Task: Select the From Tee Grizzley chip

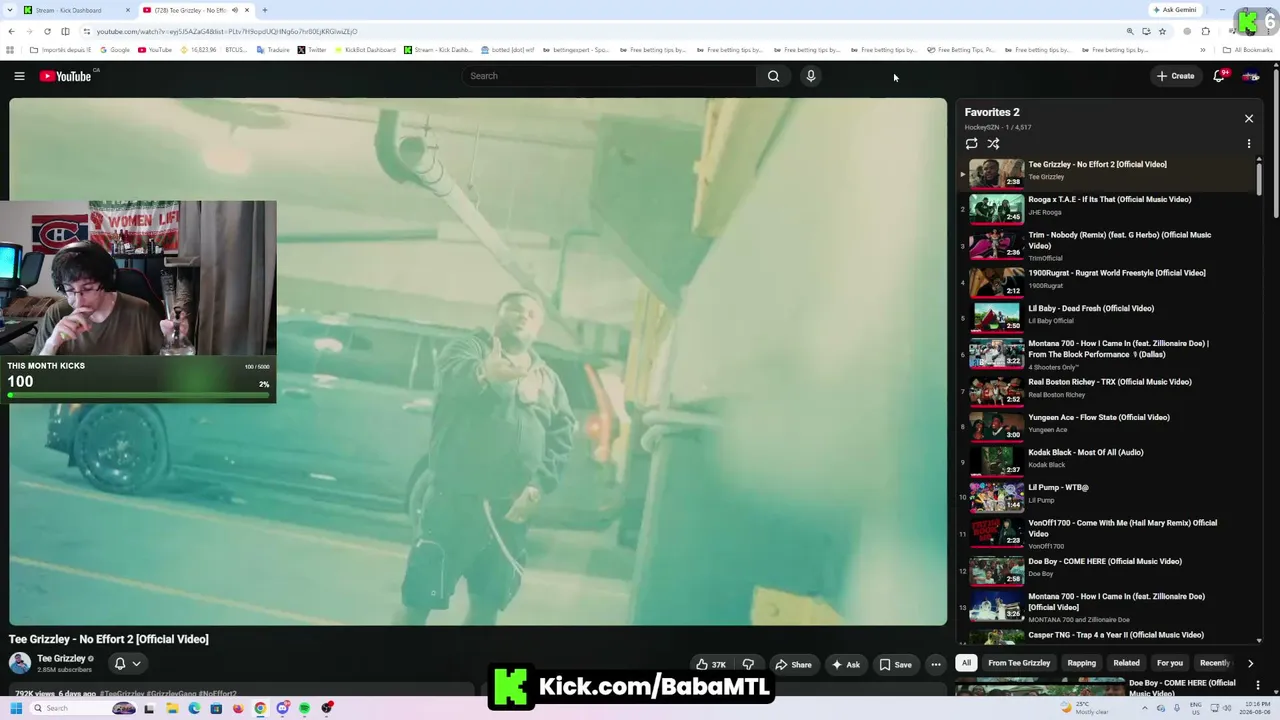Action: click(1019, 663)
